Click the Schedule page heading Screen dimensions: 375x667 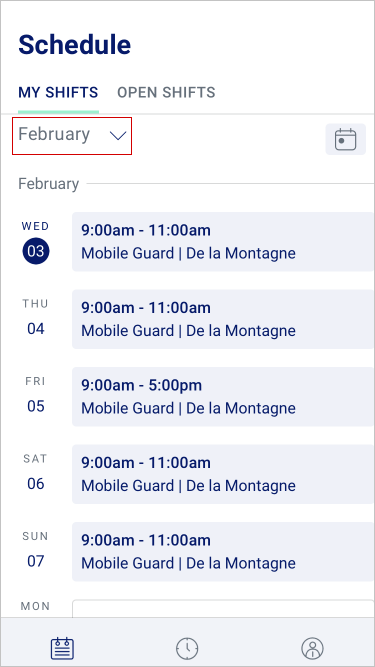pos(74,45)
